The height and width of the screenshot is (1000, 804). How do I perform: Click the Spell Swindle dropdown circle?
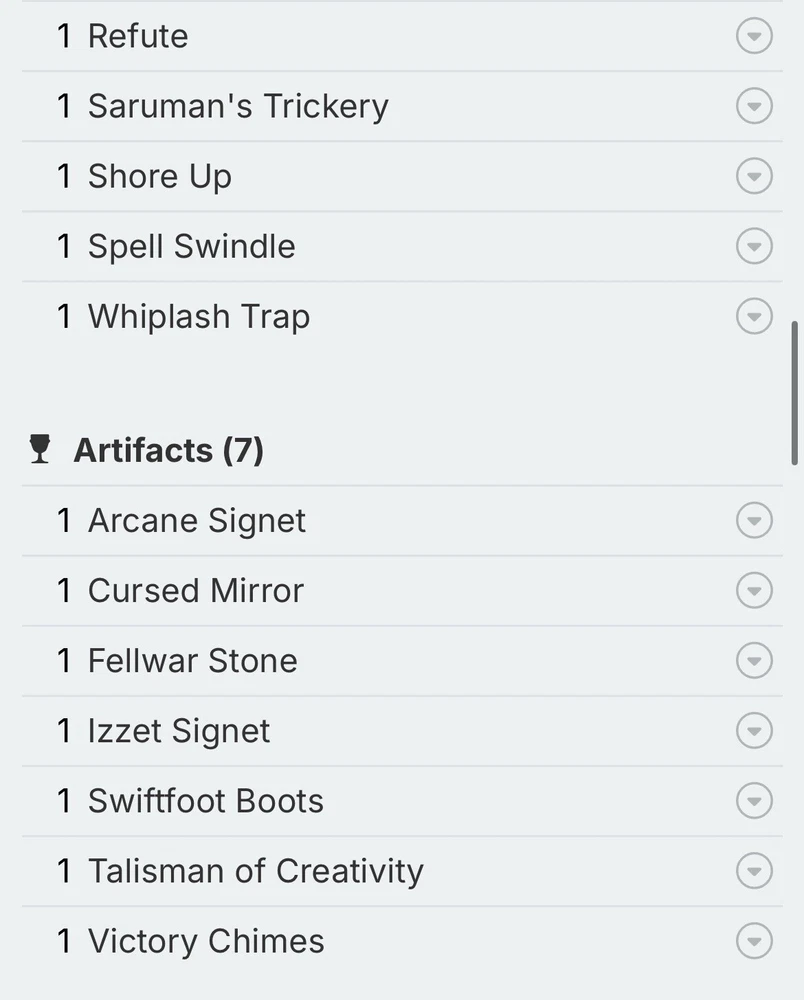754,247
